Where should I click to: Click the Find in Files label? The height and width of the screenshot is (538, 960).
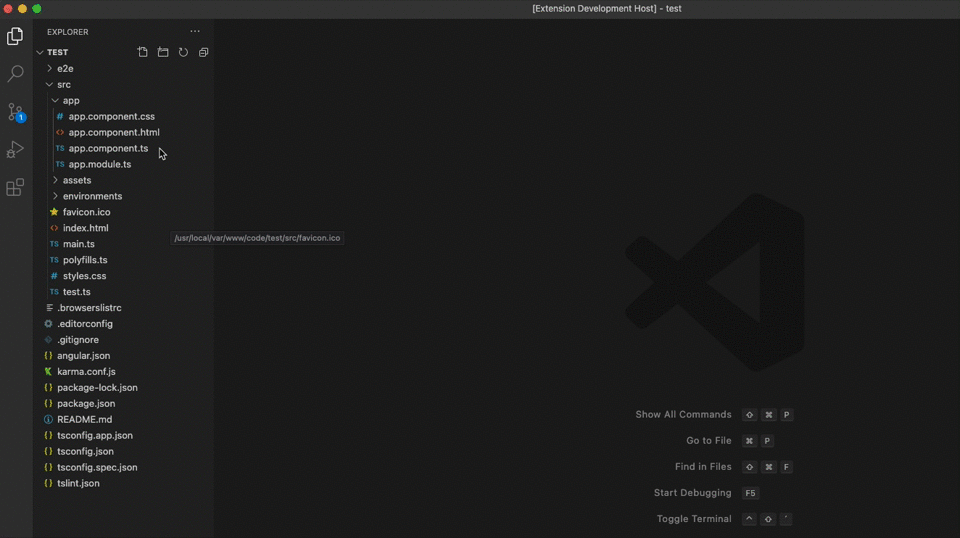pos(703,466)
